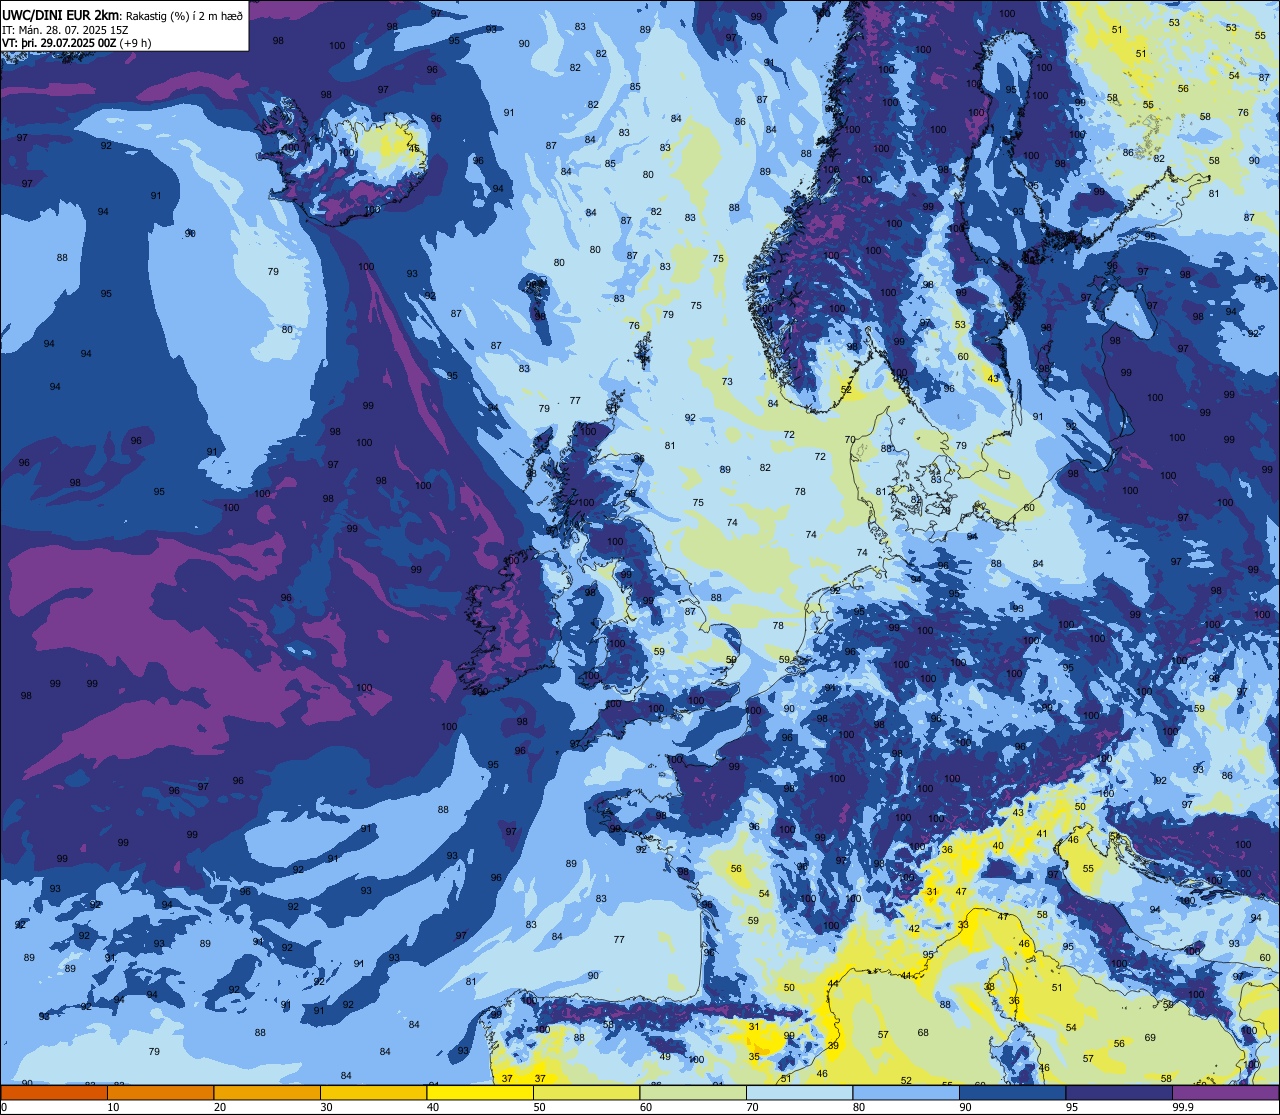Click the 20–30% legend color segment
The image size is (1280, 1115).
[x=267, y=1092]
